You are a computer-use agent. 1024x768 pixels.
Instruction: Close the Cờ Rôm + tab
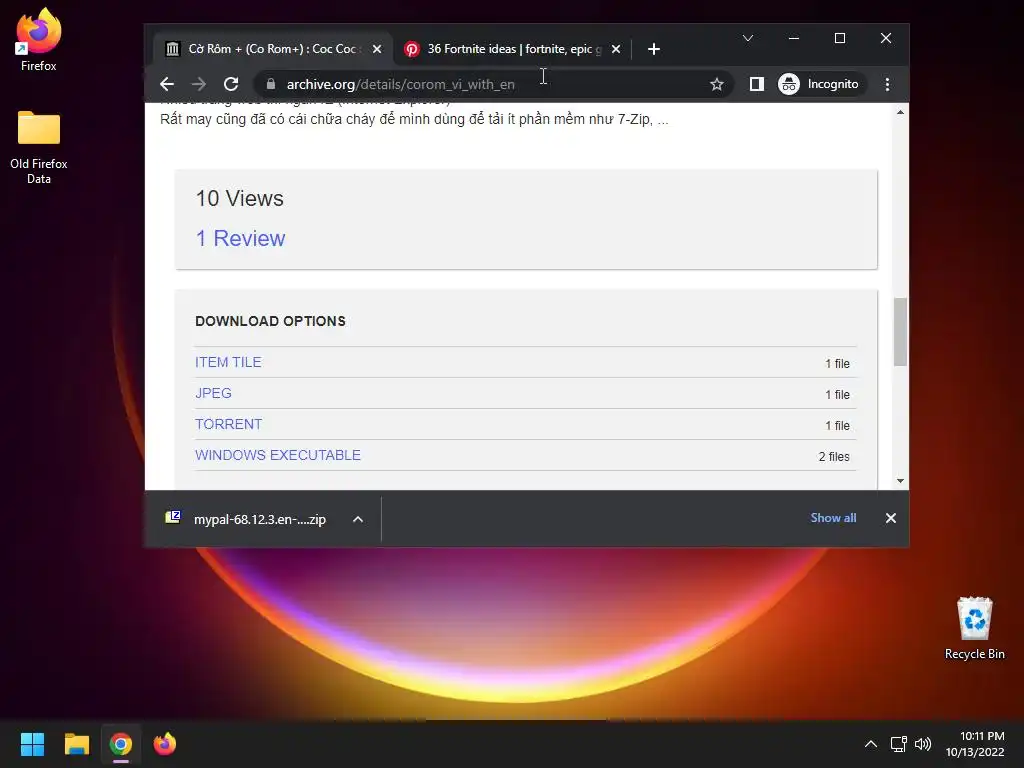[x=377, y=49]
